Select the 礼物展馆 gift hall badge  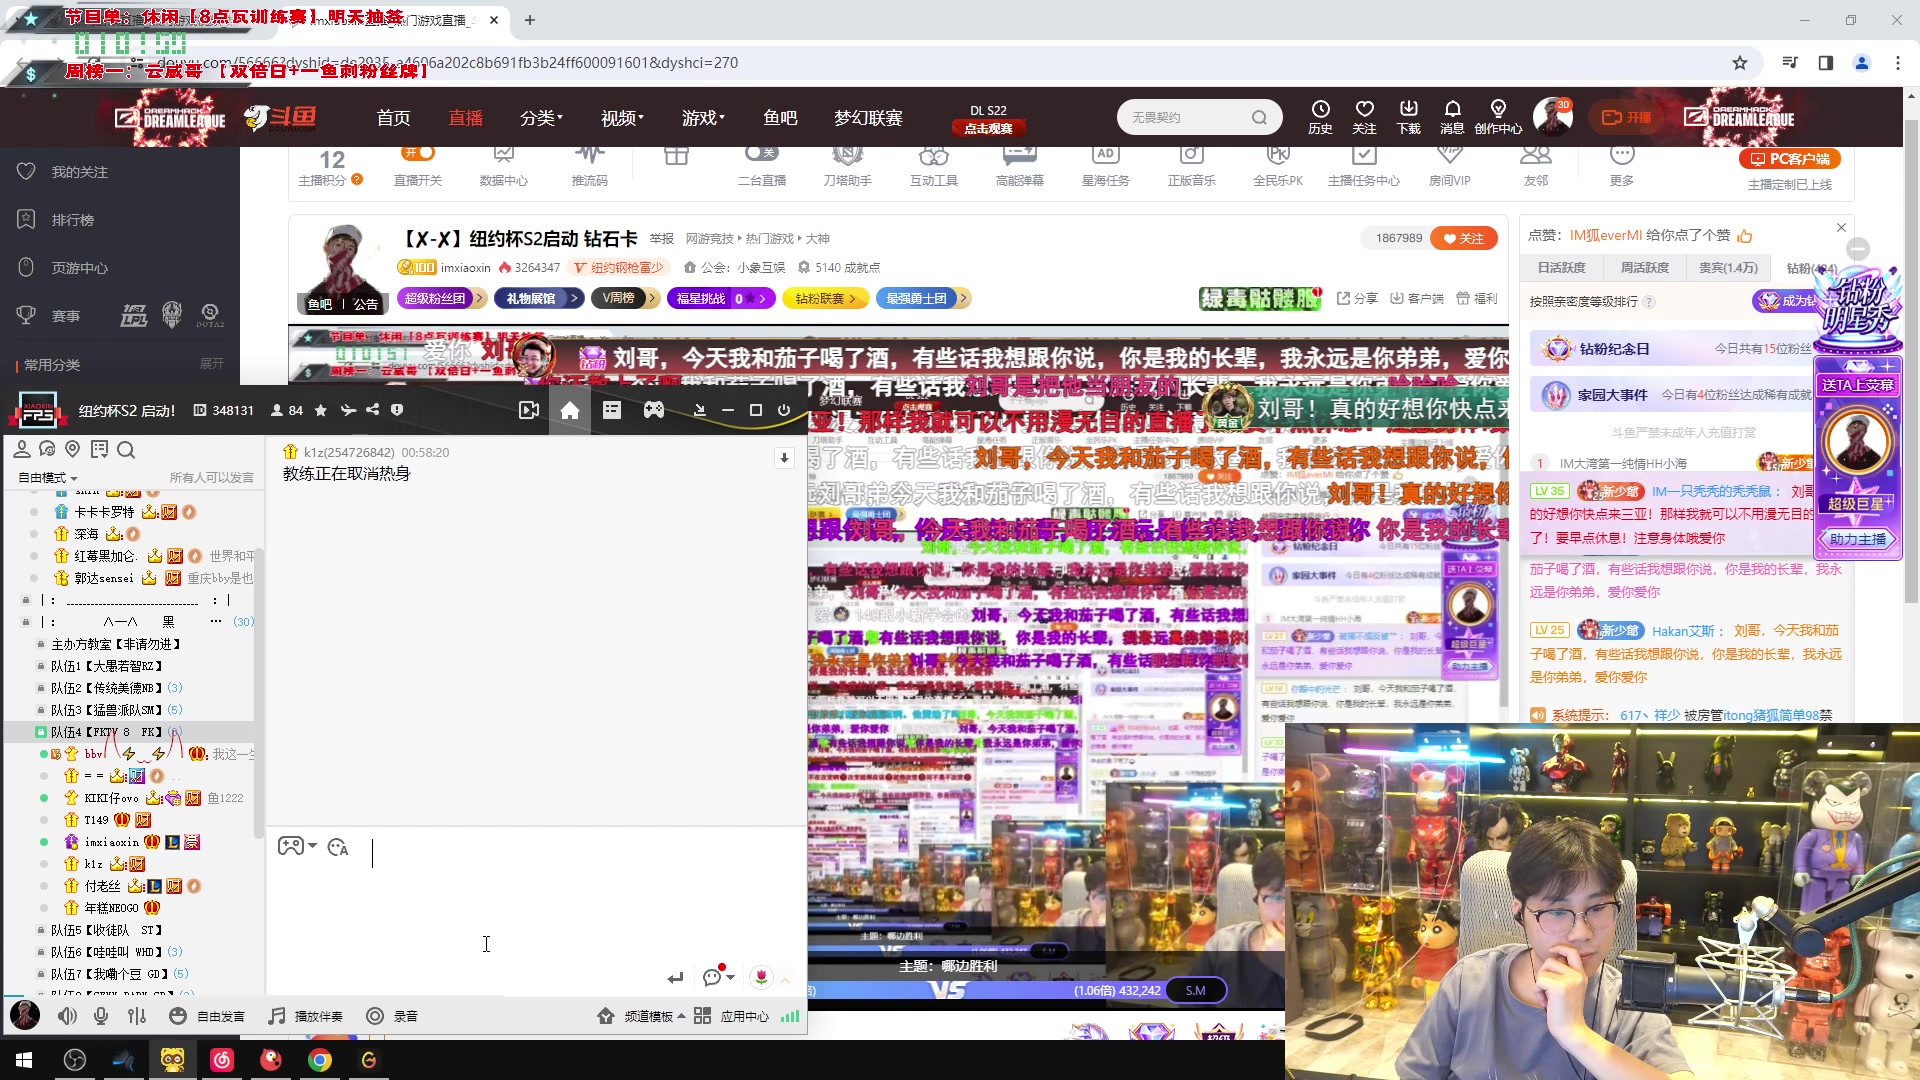pyautogui.click(x=533, y=298)
